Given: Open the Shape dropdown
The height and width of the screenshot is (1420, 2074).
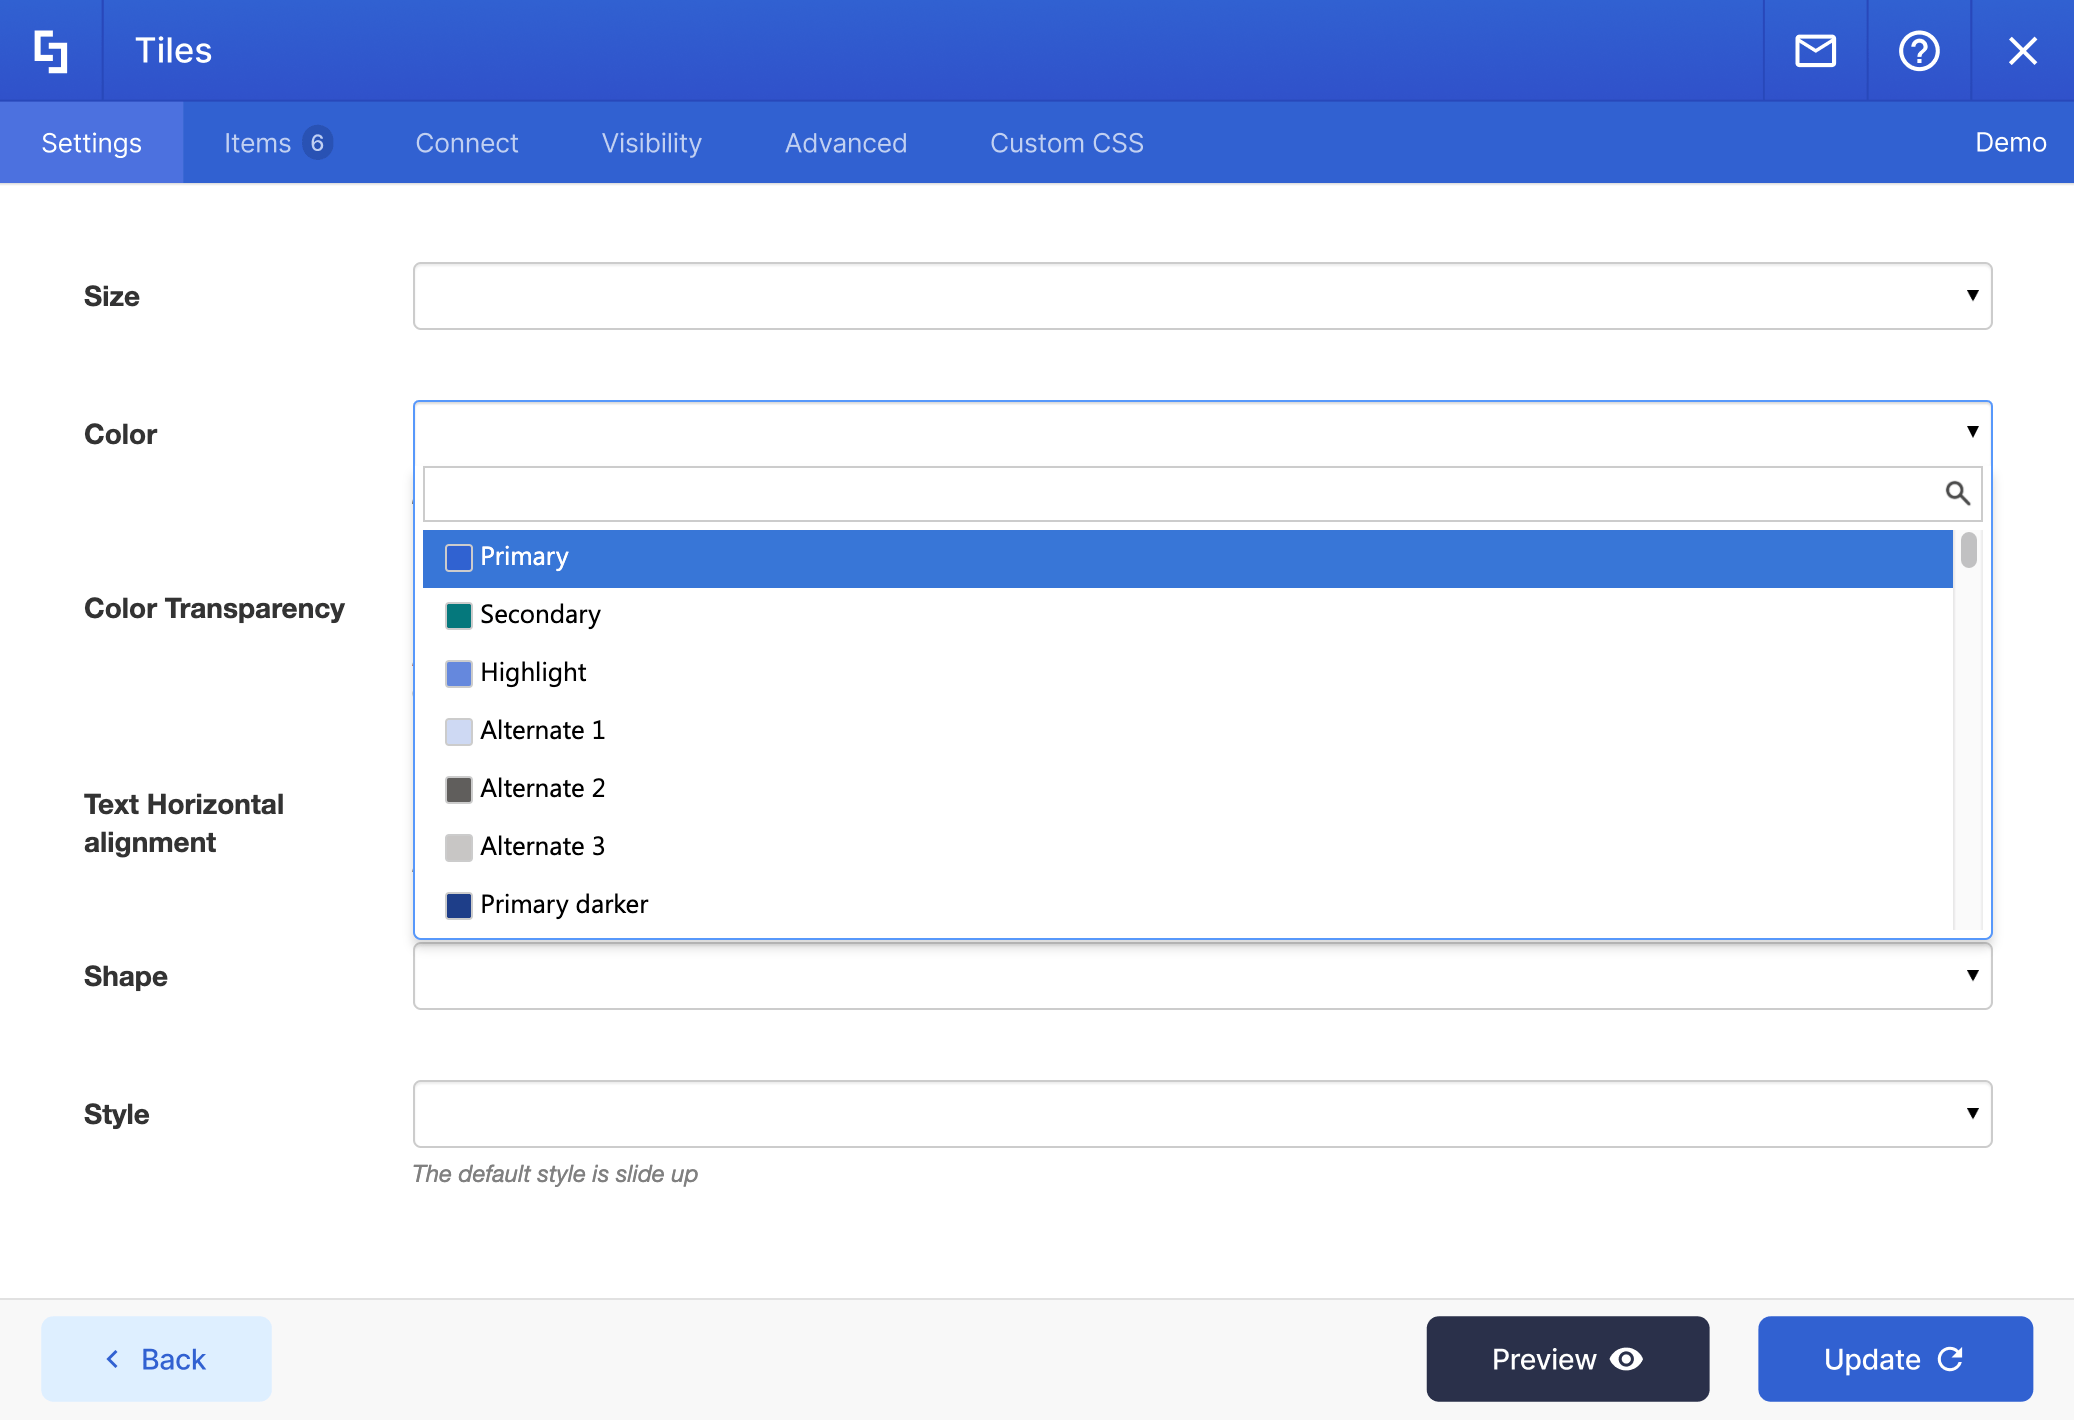Looking at the screenshot, I should [1202, 976].
